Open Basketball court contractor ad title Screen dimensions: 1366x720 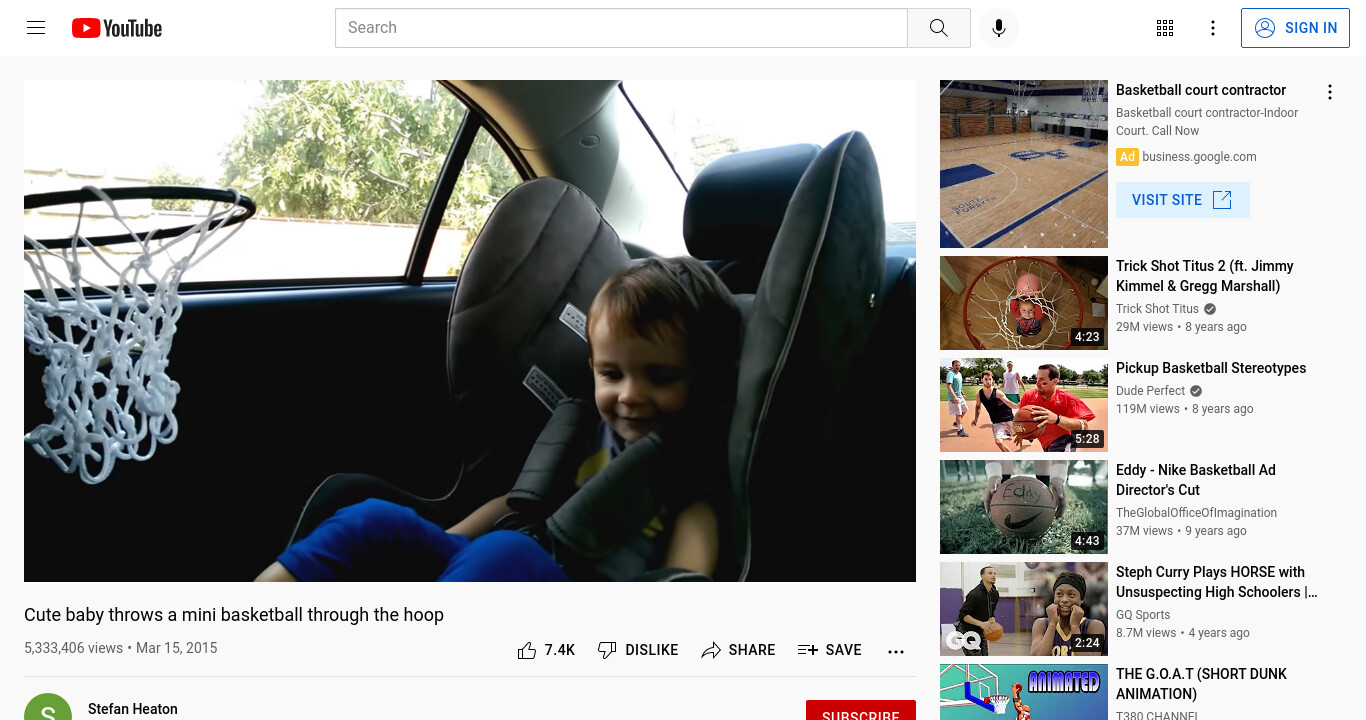pyautogui.click(x=1201, y=90)
